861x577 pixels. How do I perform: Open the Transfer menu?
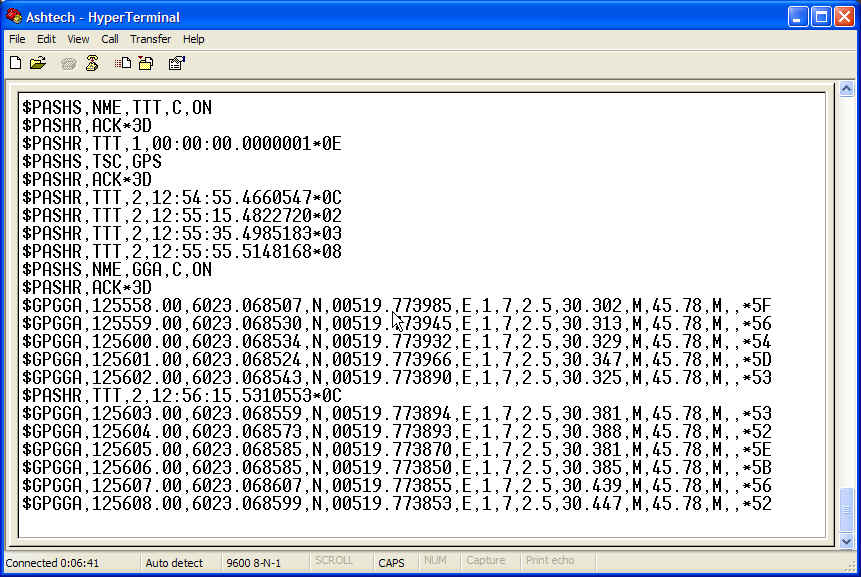click(150, 39)
